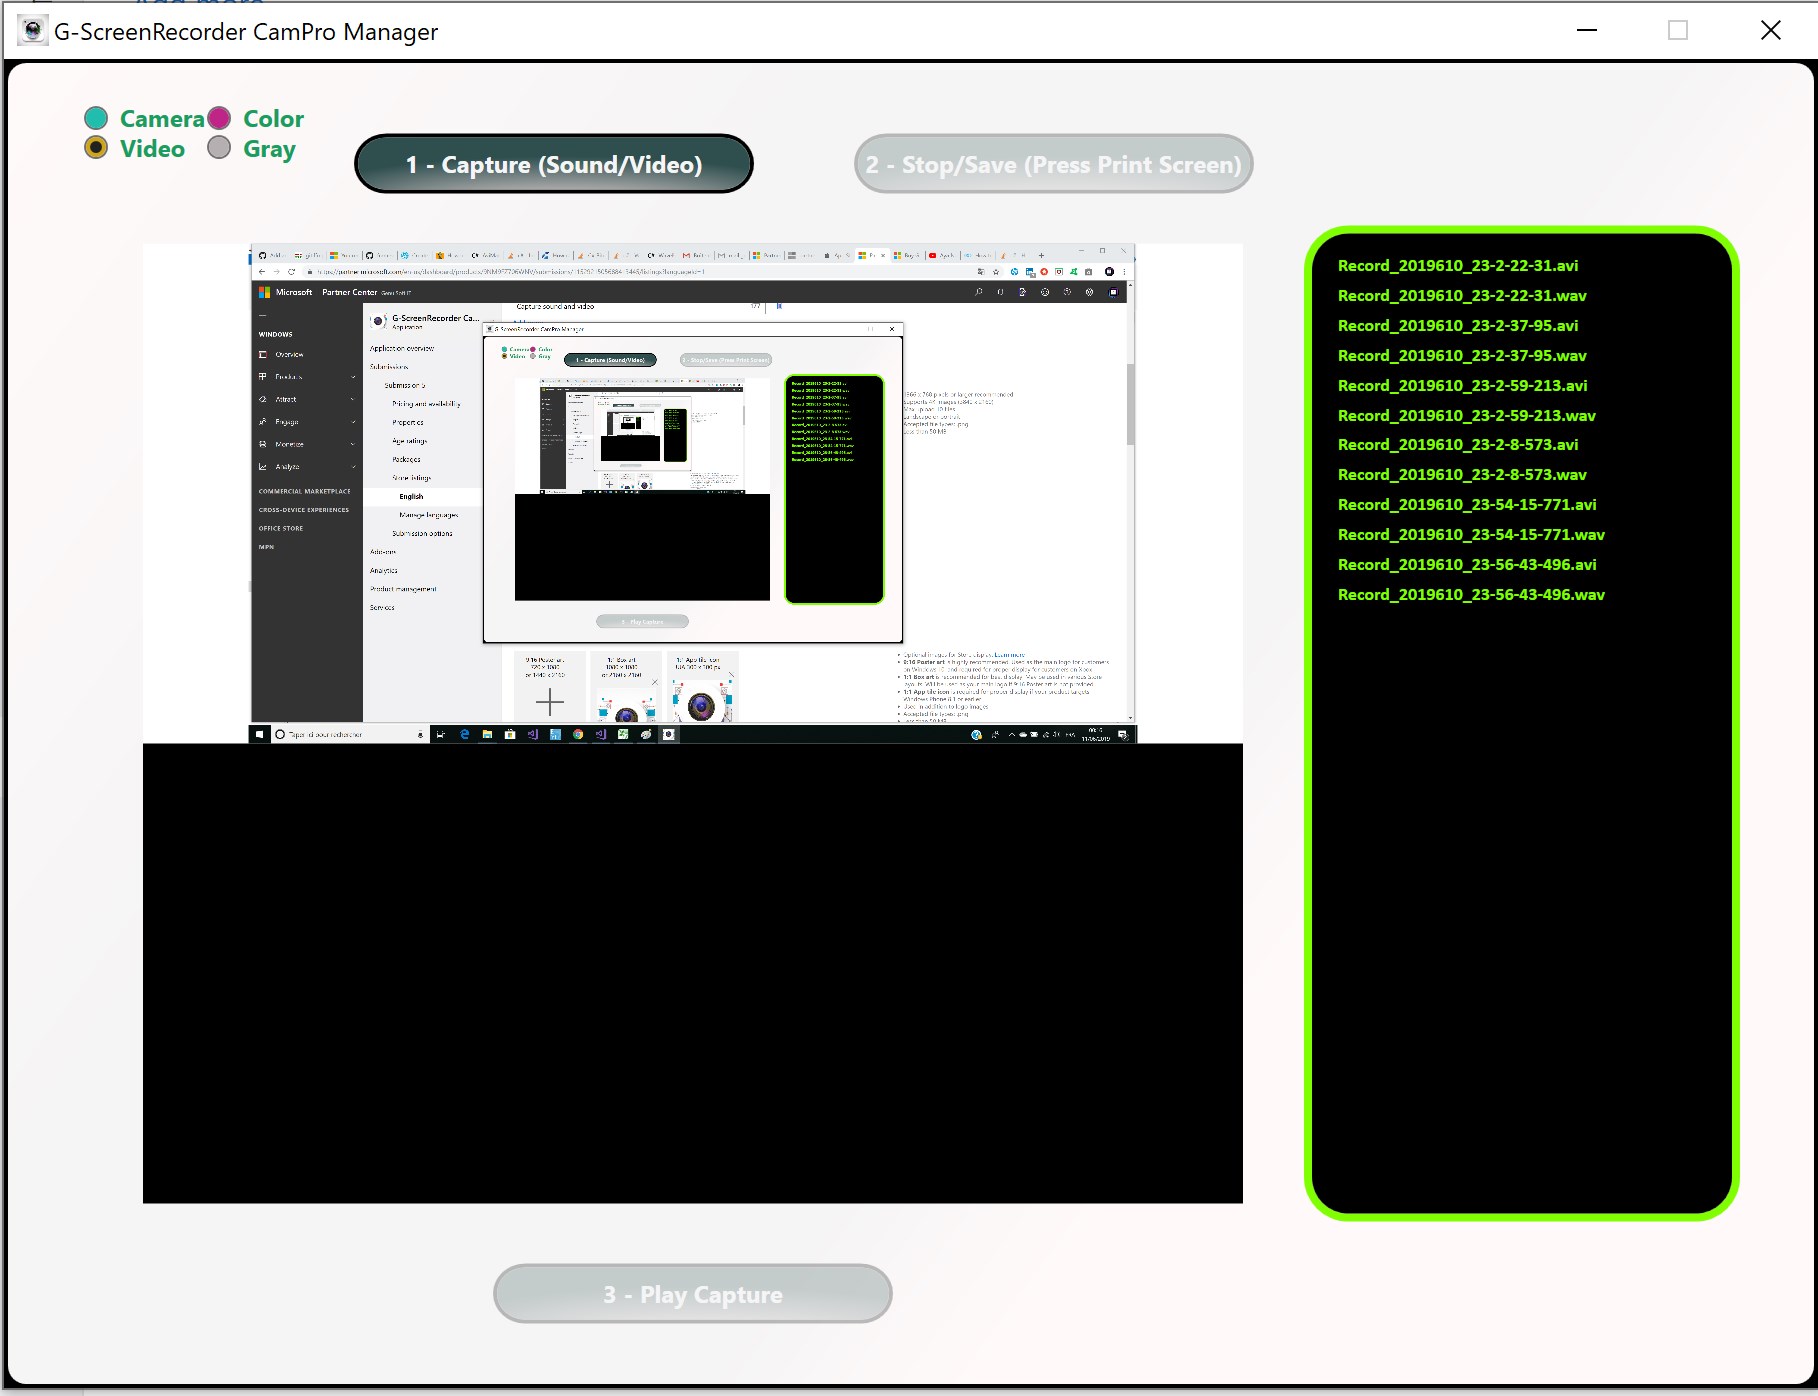1818x1396 pixels.
Task: Enable Color capture mode
Action: (x=219, y=117)
